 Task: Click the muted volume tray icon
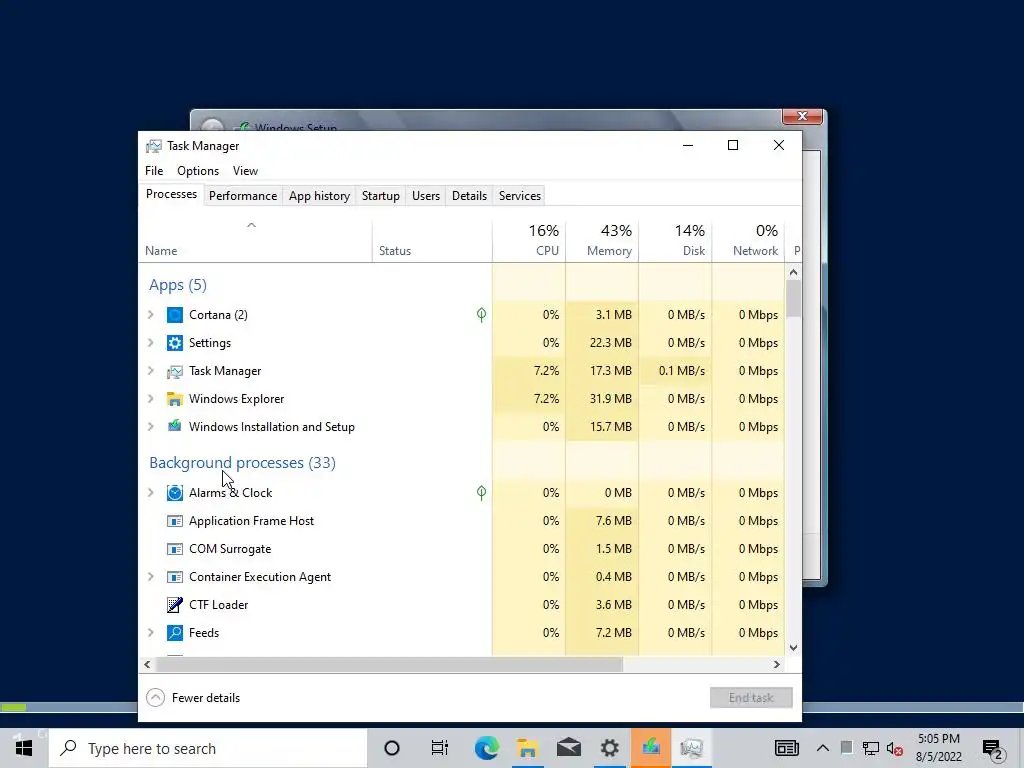click(x=895, y=748)
